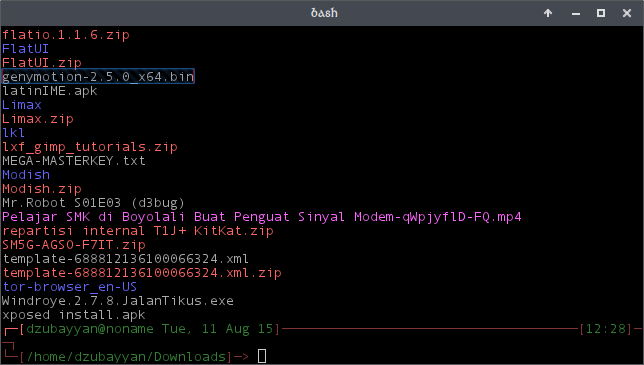This screenshot has width=644, height=365.
Task: Click the SM5G-AGS0-F7IT.zip file name
Action: point(74,245)
